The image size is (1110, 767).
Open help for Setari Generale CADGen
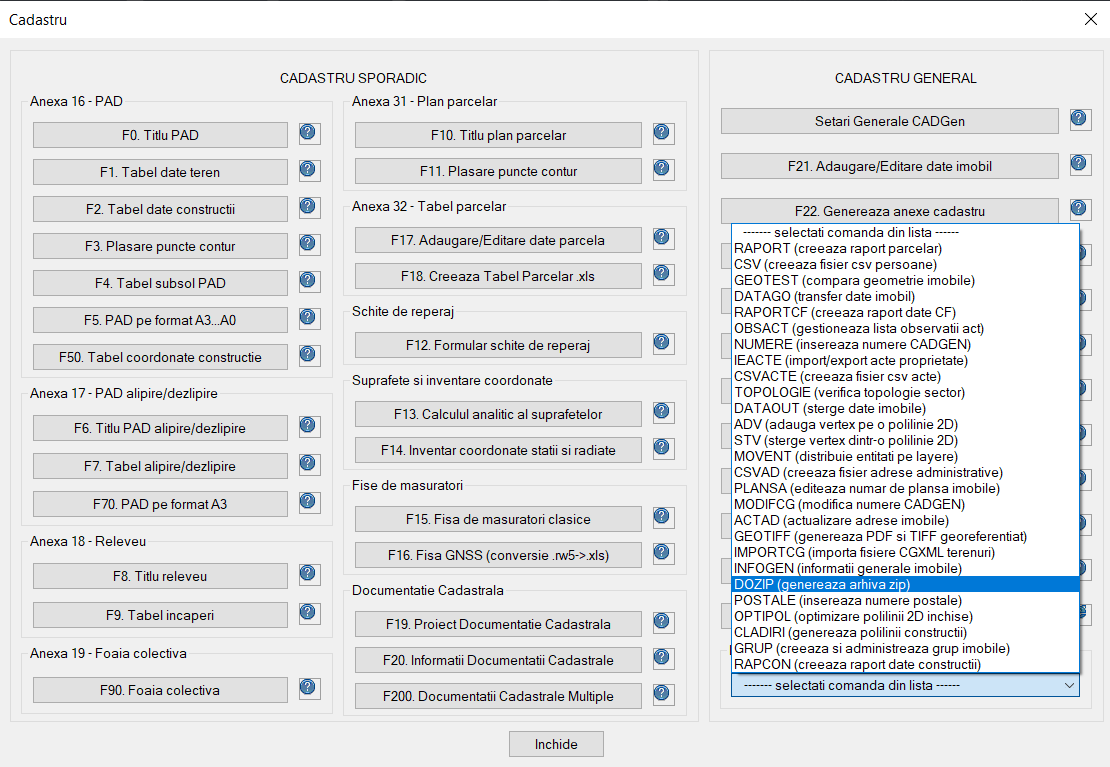point(1080,119)
